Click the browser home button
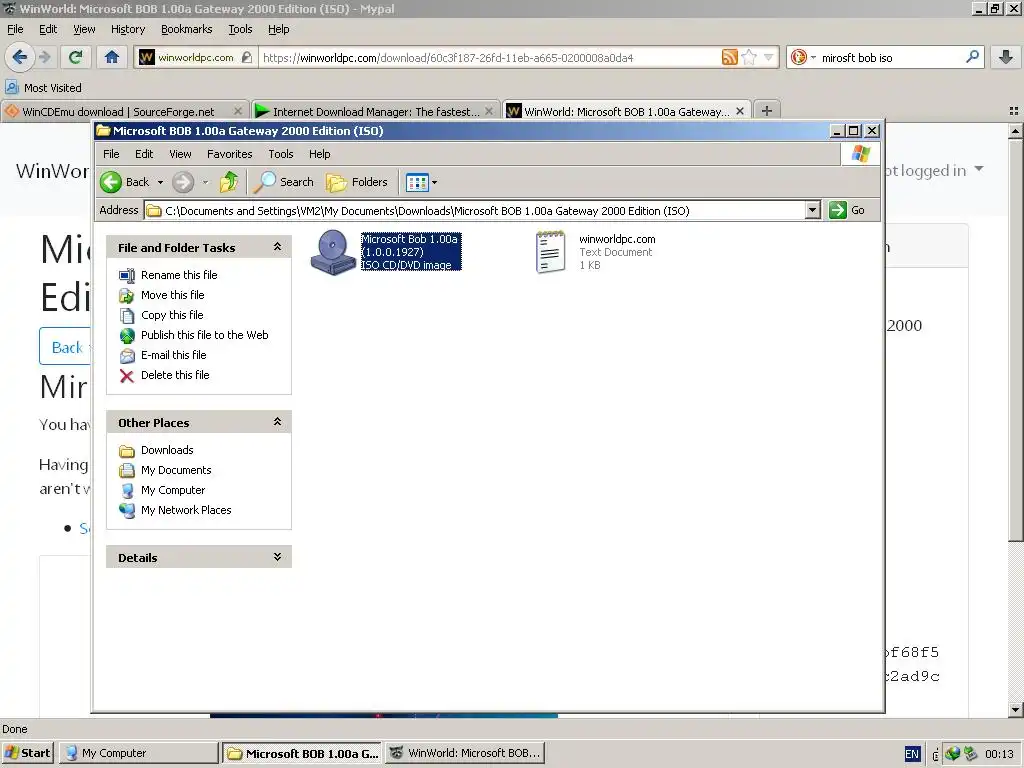Image resolution: width=1024 pixels, height=768 pixels. click(x=112, y=57)
